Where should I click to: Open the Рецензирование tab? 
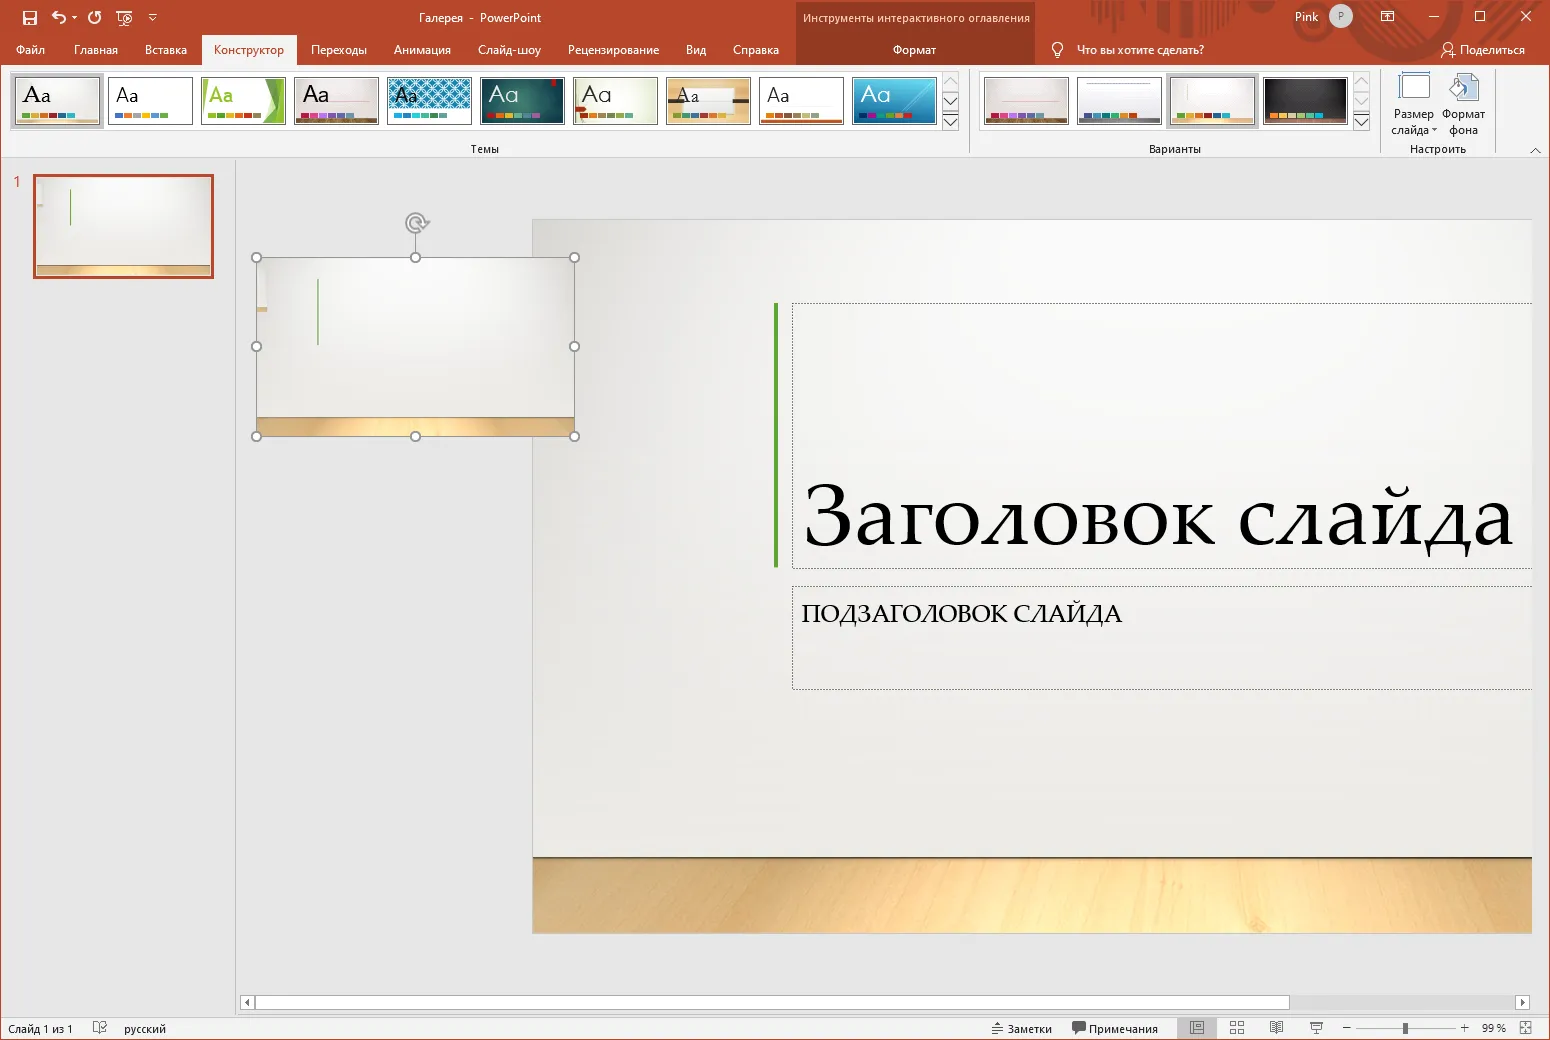click(613, 50)
